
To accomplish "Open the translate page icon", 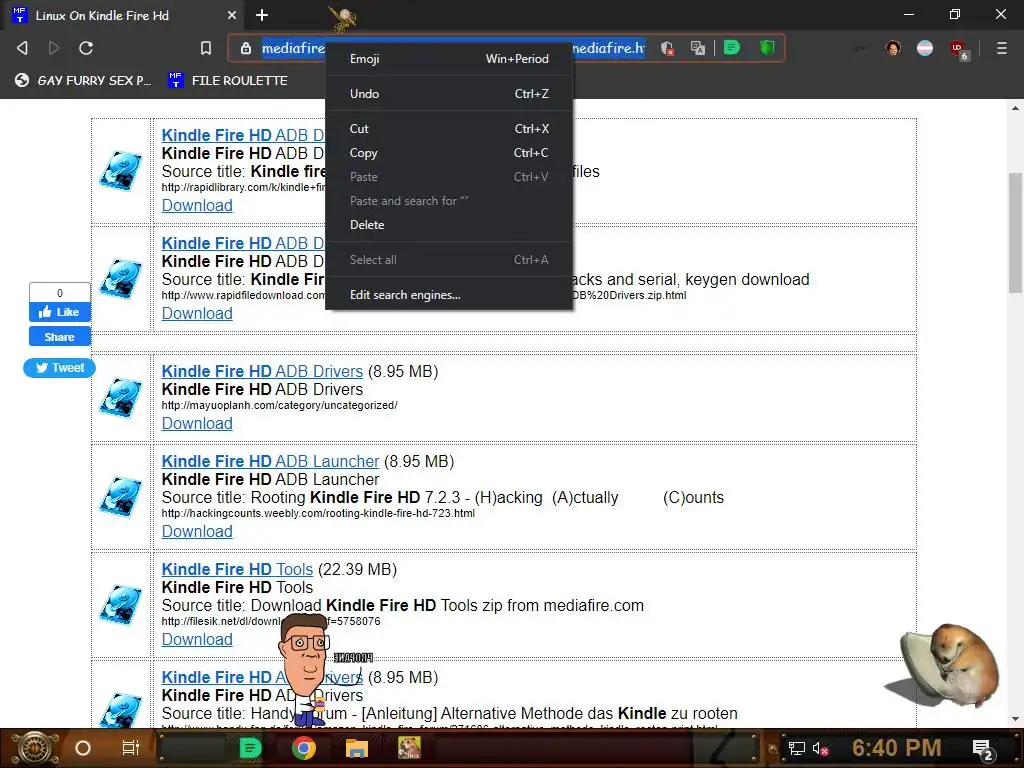I will tap(698, 48).
